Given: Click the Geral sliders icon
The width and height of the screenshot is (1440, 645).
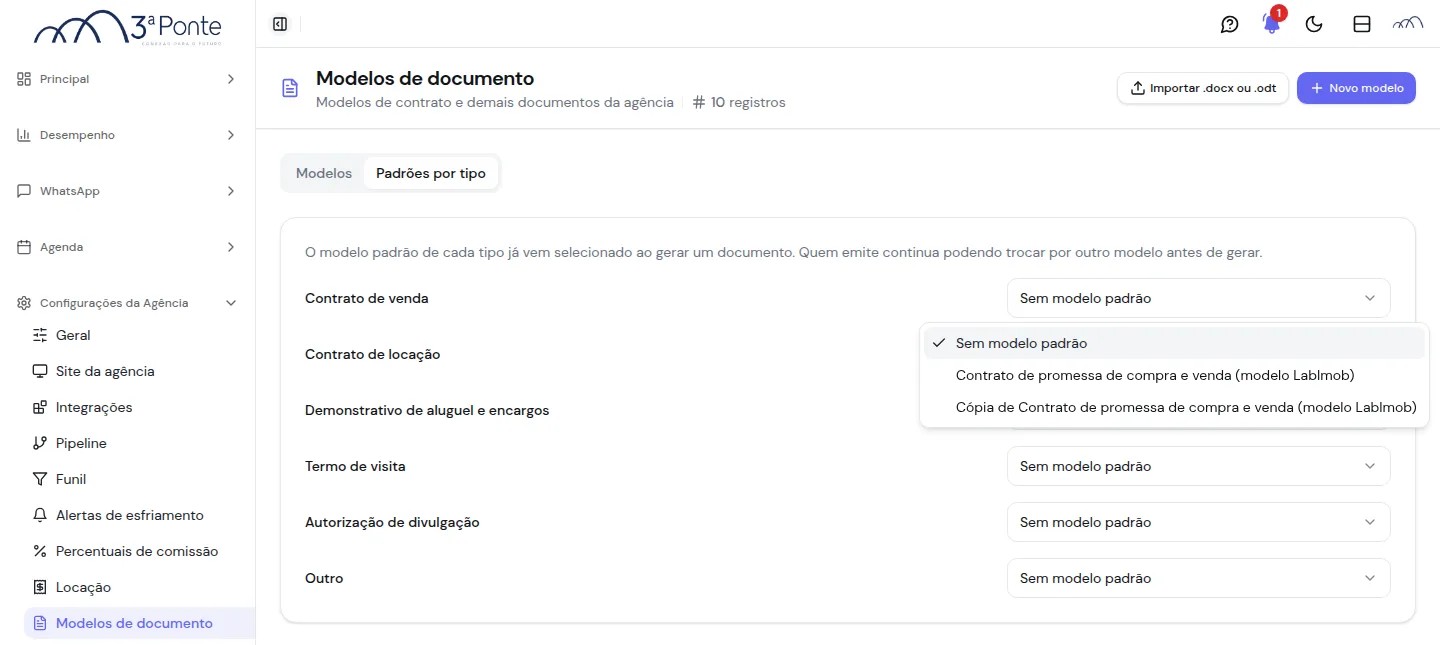Looking at the screenshot, I should [x=40, y=335].
